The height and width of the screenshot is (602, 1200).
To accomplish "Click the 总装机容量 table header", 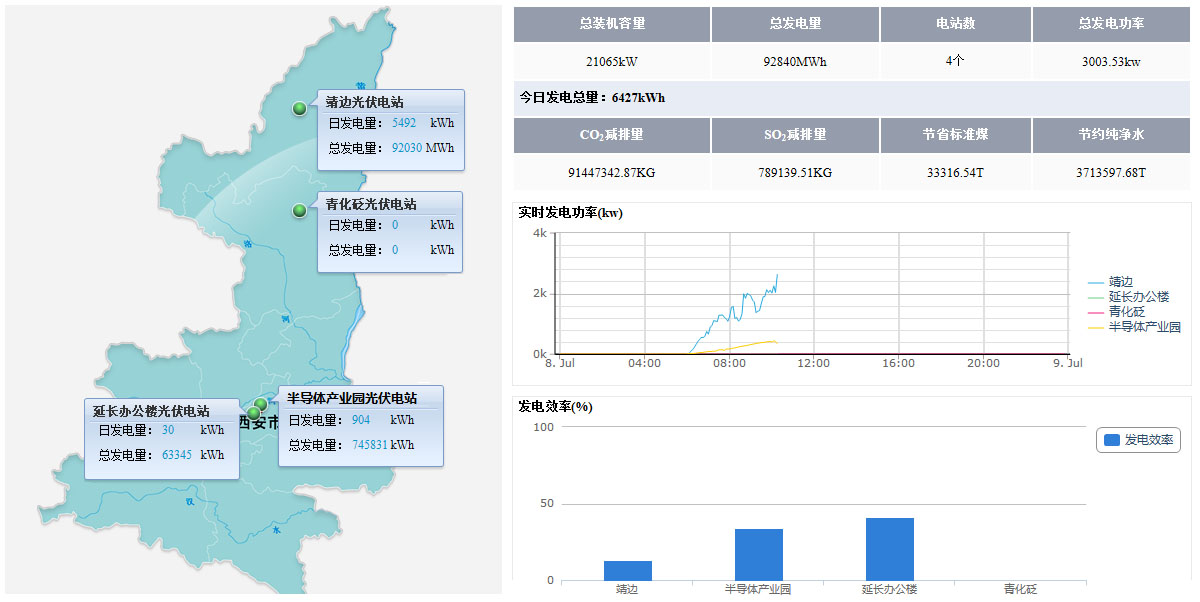I will (612, 24).
